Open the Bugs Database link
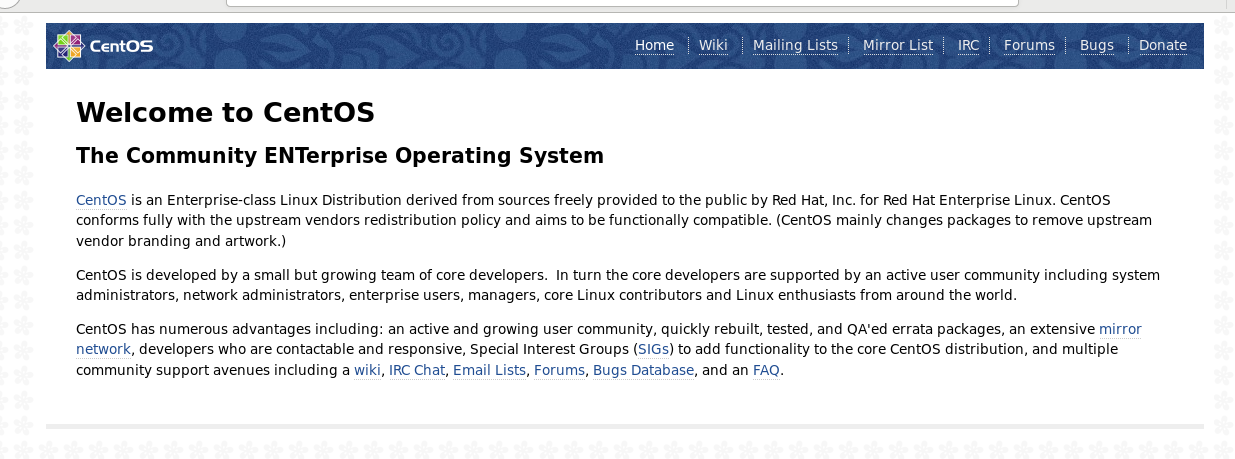 tap(643, 370)
